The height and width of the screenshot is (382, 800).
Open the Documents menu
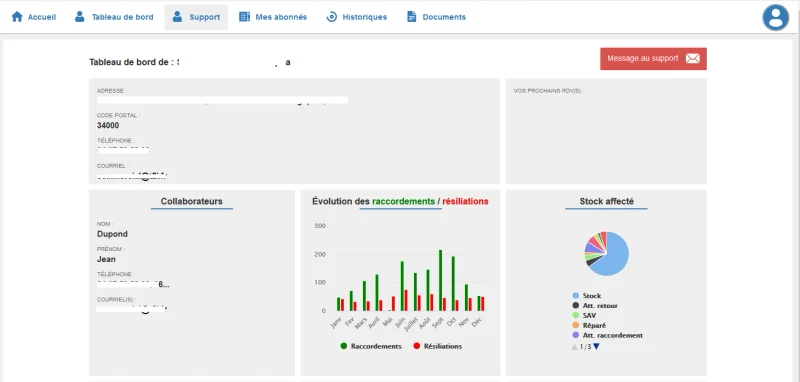(436, 17)
